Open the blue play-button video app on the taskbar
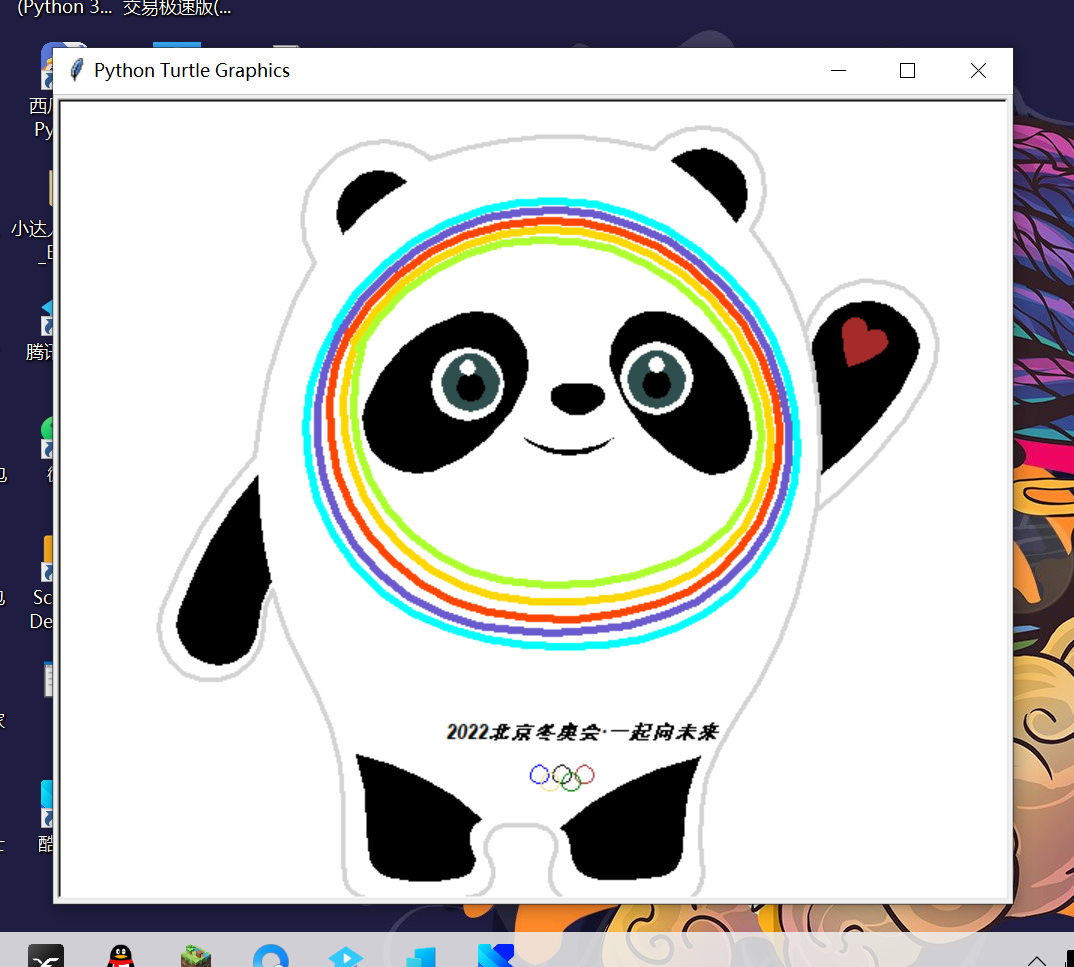The width and height of the screenshot is (1074, 967). (345, 955)
